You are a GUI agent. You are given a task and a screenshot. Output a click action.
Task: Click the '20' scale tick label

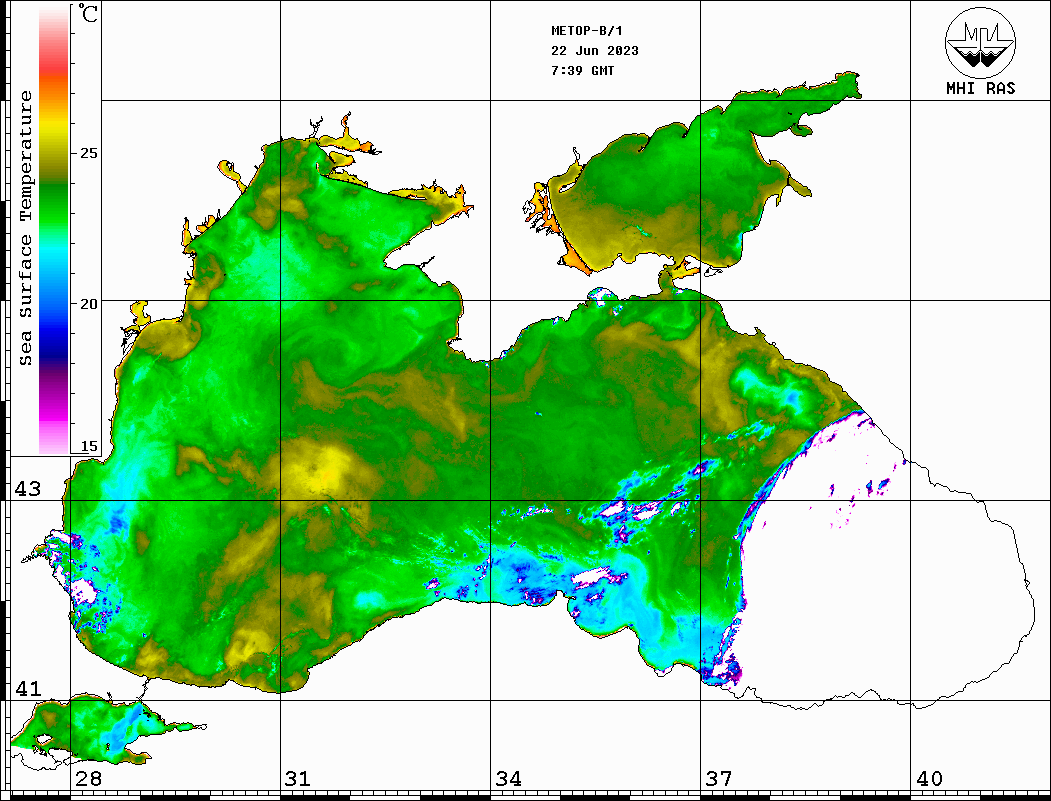pos(88,304)
